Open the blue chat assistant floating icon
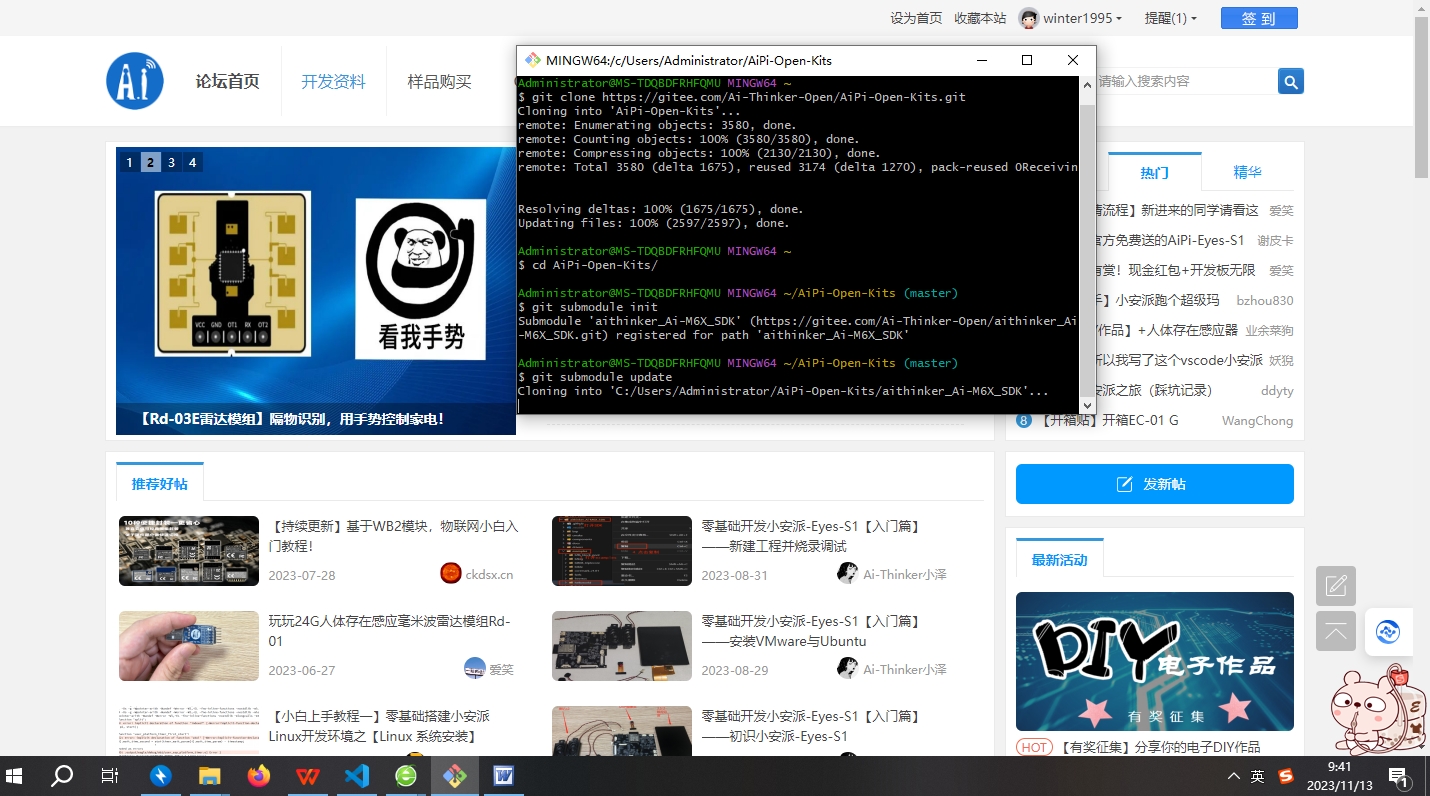Screen dimensions: 1430x796 click(x=1388, y=632)
